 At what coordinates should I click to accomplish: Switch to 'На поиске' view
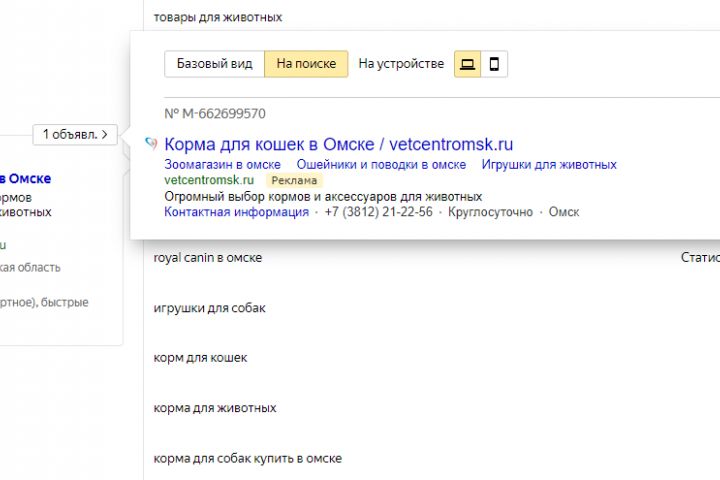(306, 64)
